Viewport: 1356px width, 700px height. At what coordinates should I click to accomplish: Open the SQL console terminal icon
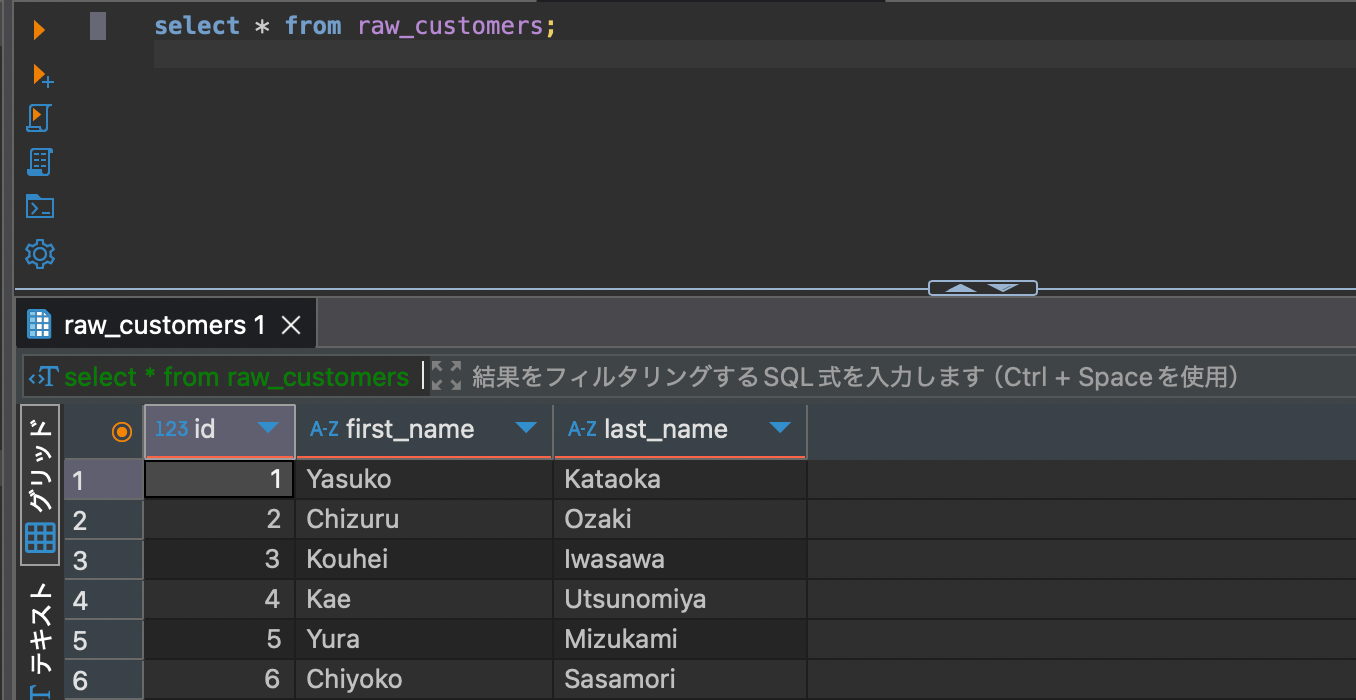[39, 207]
